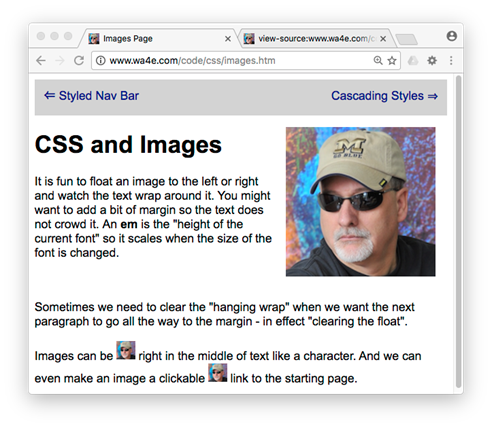Click the small inline image after 'Images can be'
The width and height of the screenshot is (492, 428).
(x=126, y=350)
